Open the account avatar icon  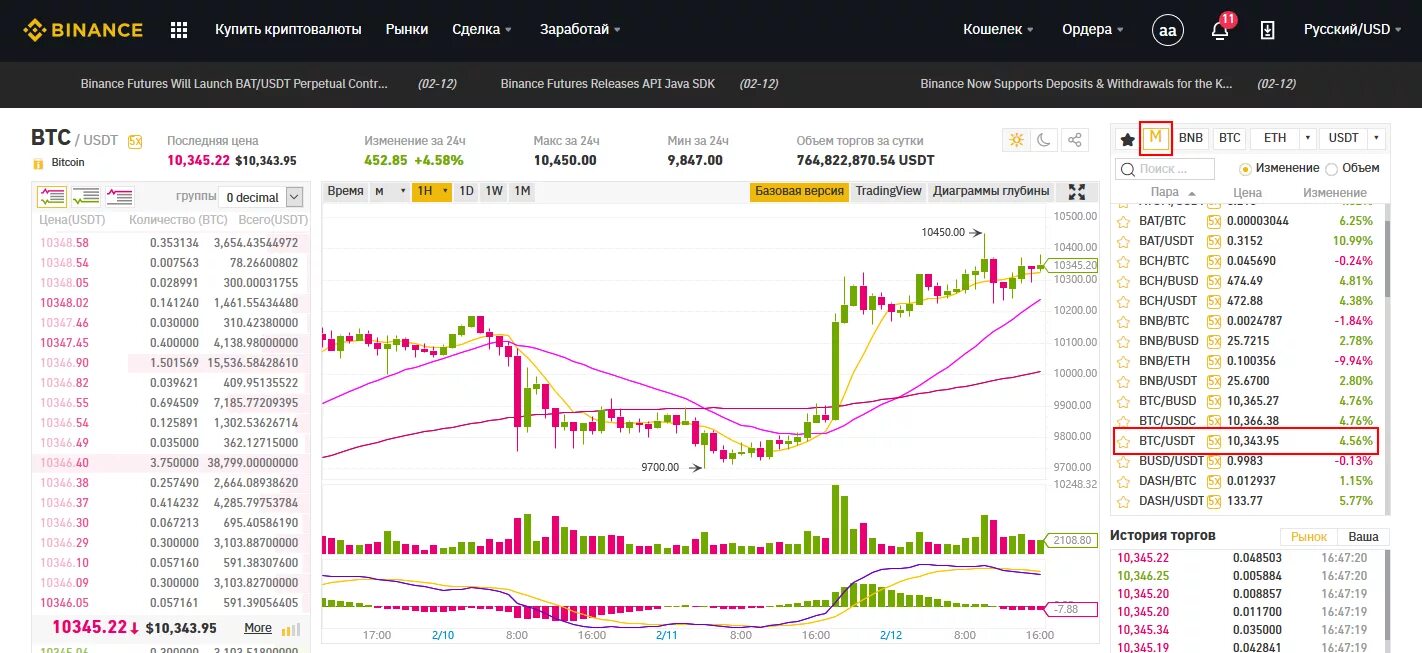click(1167, 30)
